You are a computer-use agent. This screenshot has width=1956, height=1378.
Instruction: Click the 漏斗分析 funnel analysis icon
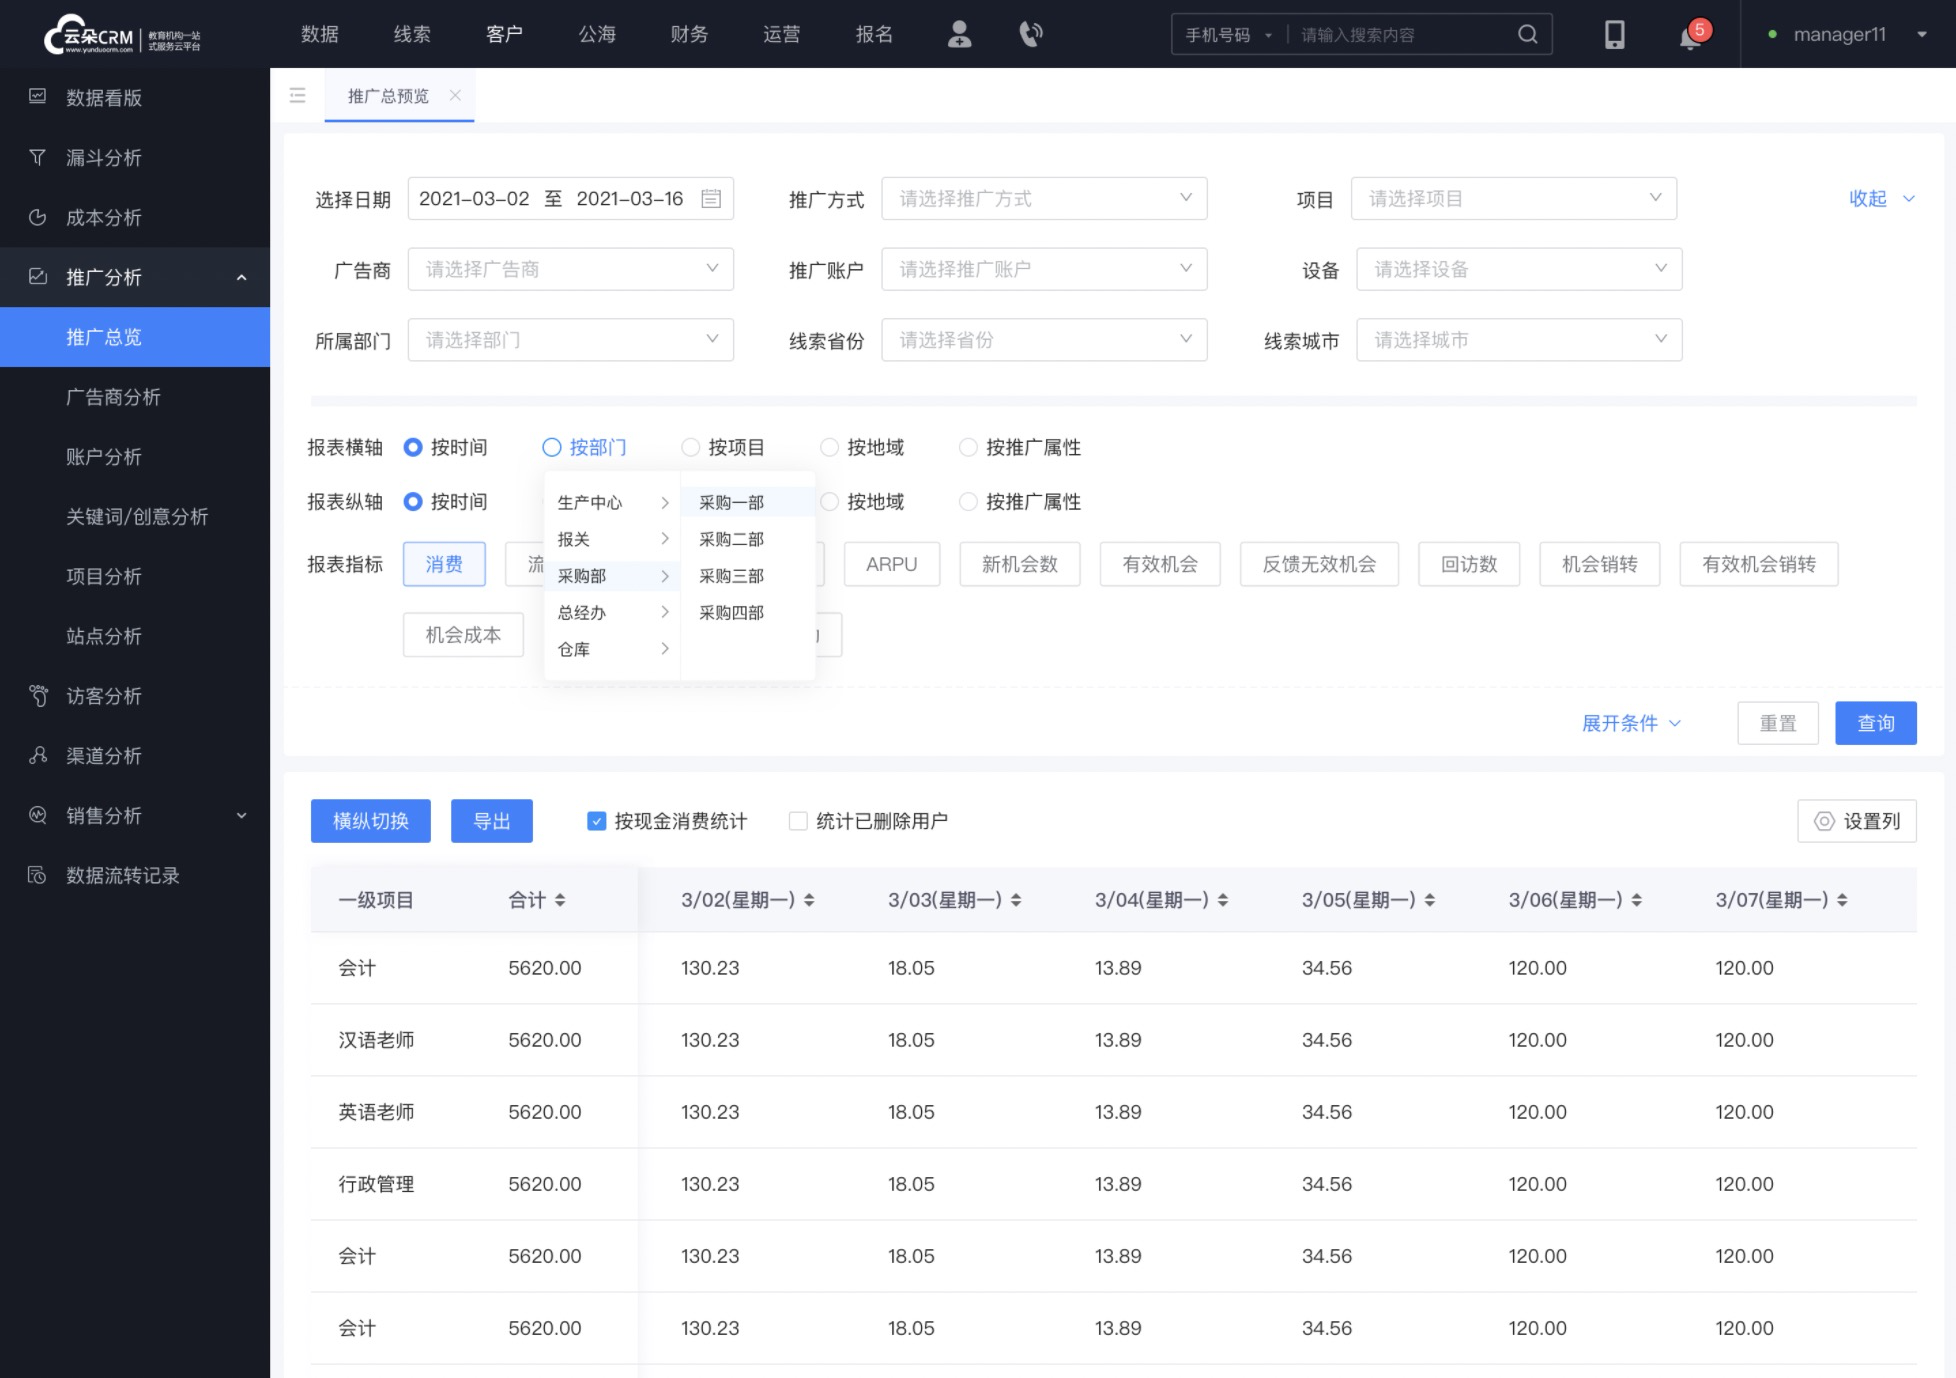(x=39, y=157)
